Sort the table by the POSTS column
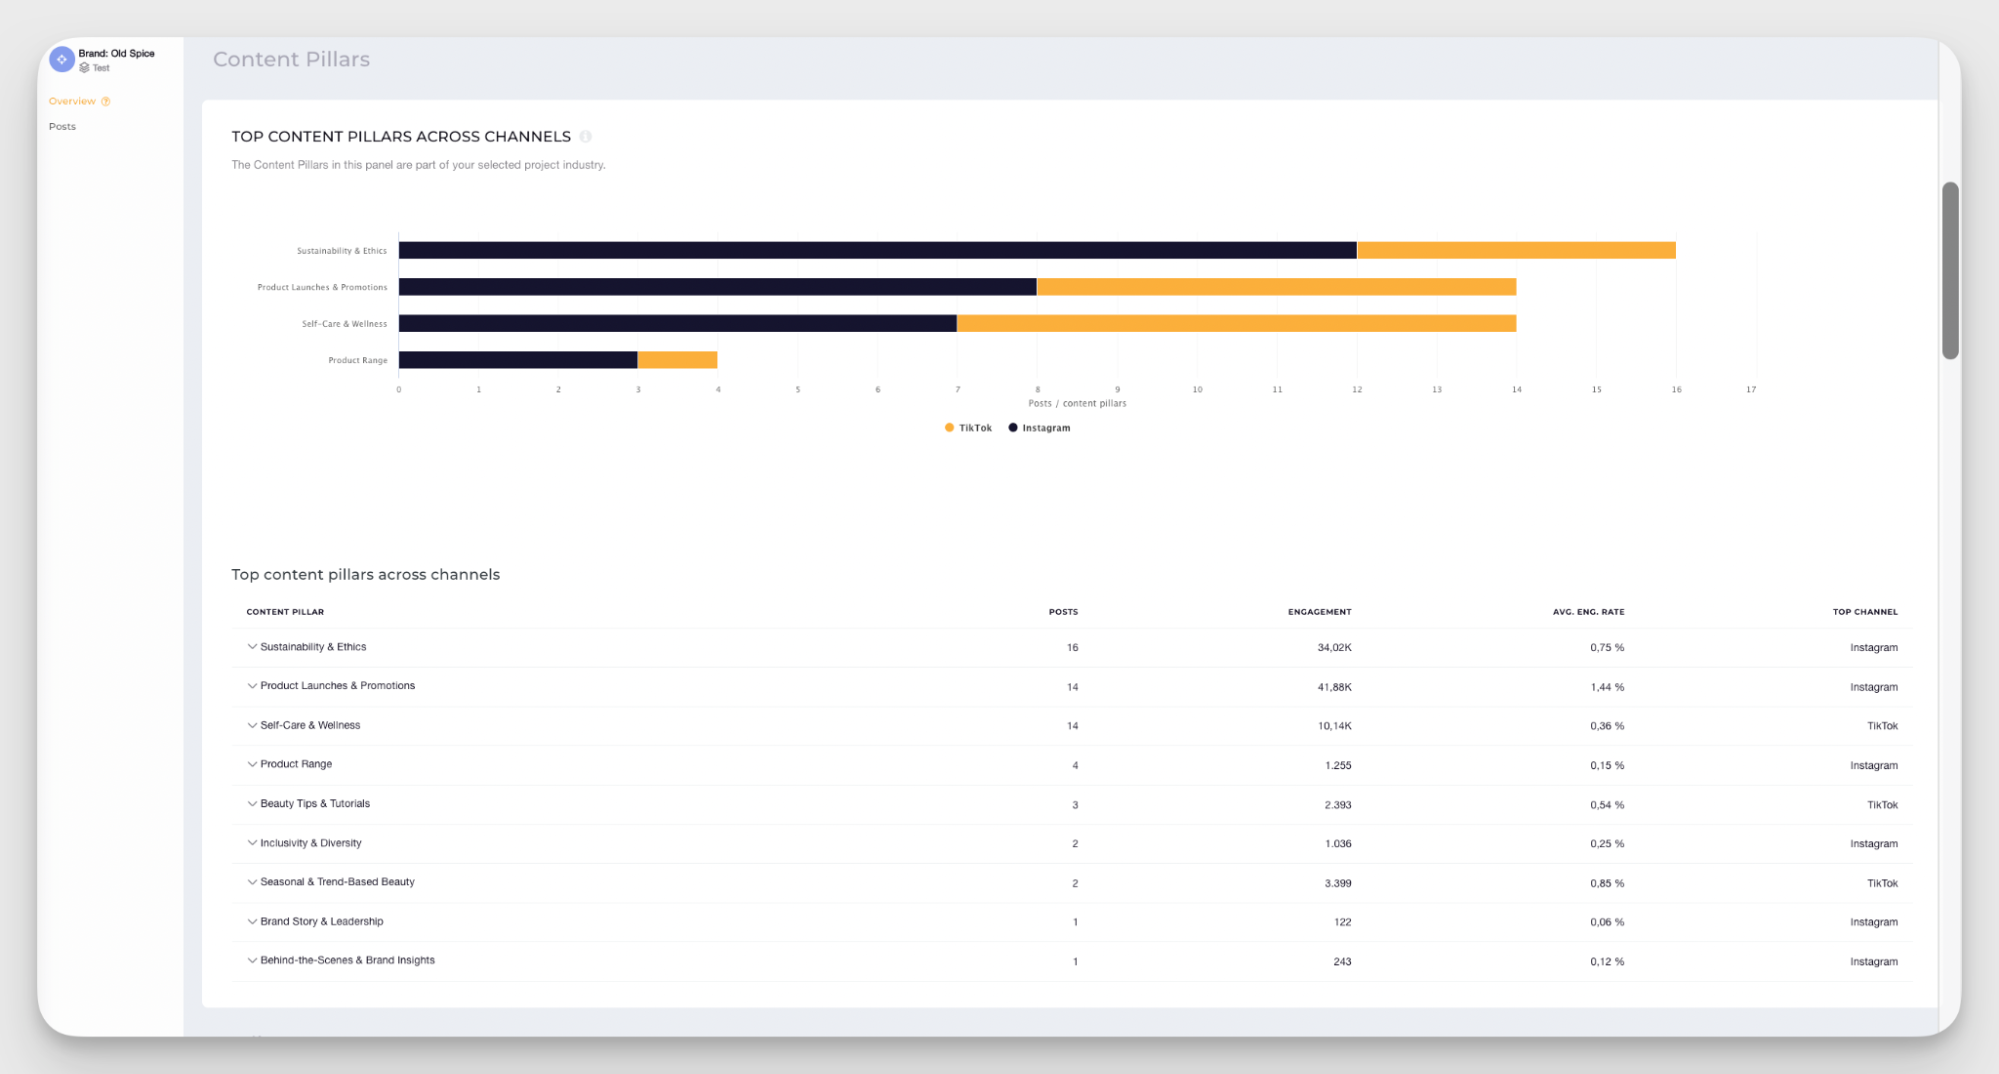 tap(1062, 611)
